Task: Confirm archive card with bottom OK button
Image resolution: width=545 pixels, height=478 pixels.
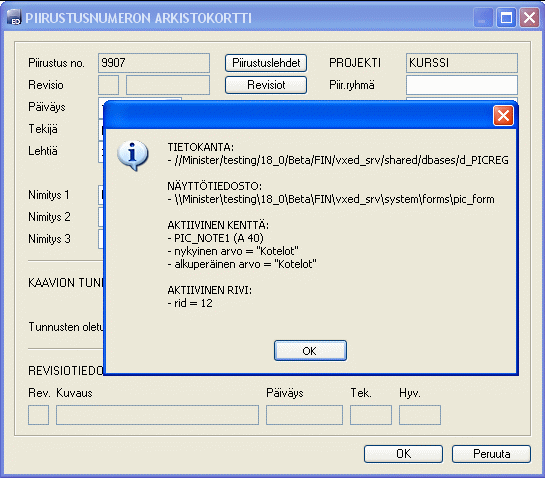Action: (x=403, y=454)
